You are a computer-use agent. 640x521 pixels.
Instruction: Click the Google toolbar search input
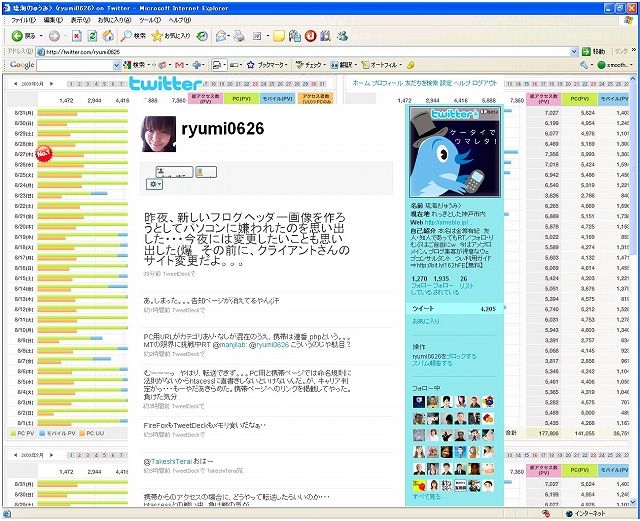[x=74, y=65]
